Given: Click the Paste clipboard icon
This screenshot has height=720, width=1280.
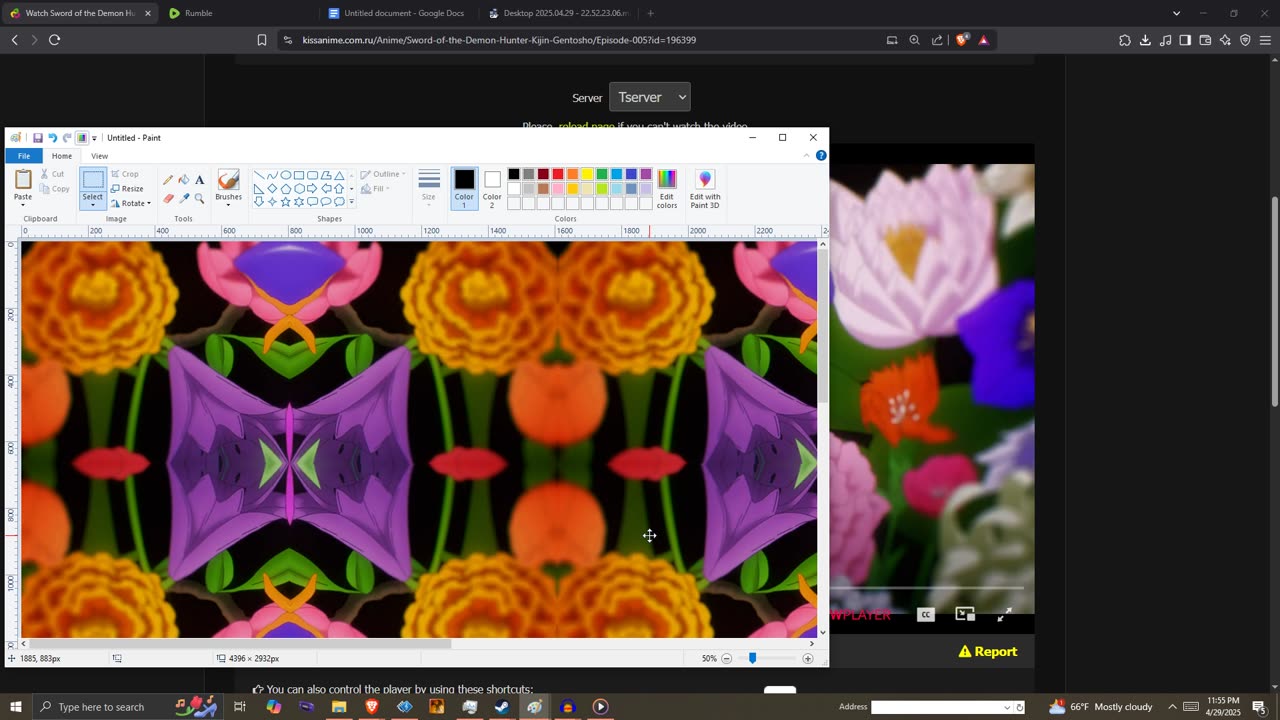Looking at the screenshot, I should (x=23, y=179).
